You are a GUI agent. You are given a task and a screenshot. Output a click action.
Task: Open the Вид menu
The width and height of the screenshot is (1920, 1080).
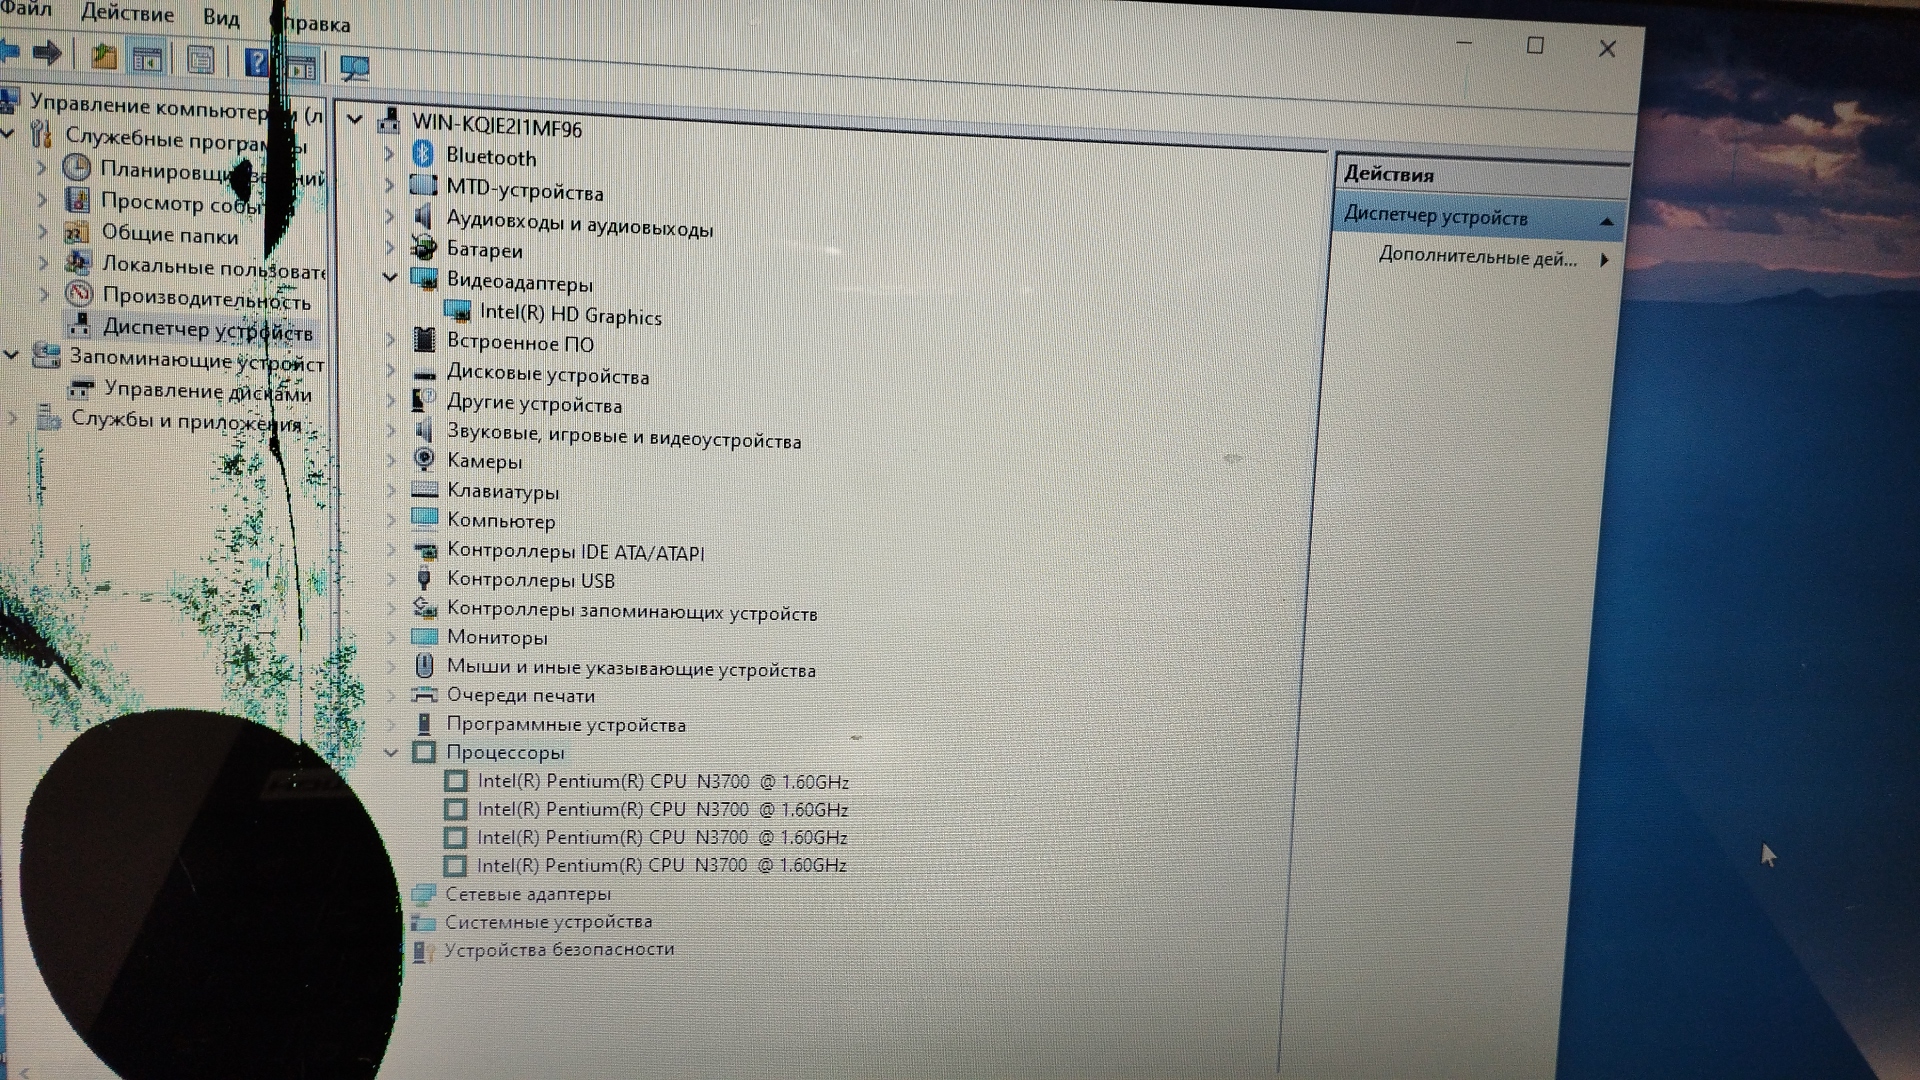pyautogui.click(x=221, y=18)
